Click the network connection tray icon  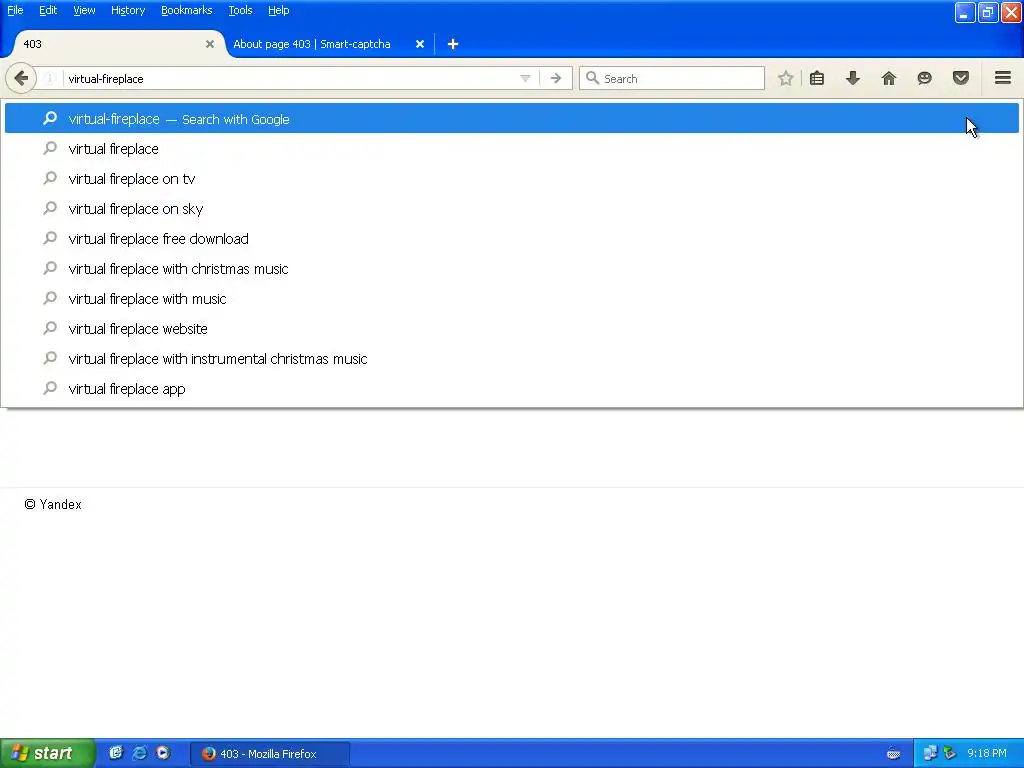tap(930, 754)
